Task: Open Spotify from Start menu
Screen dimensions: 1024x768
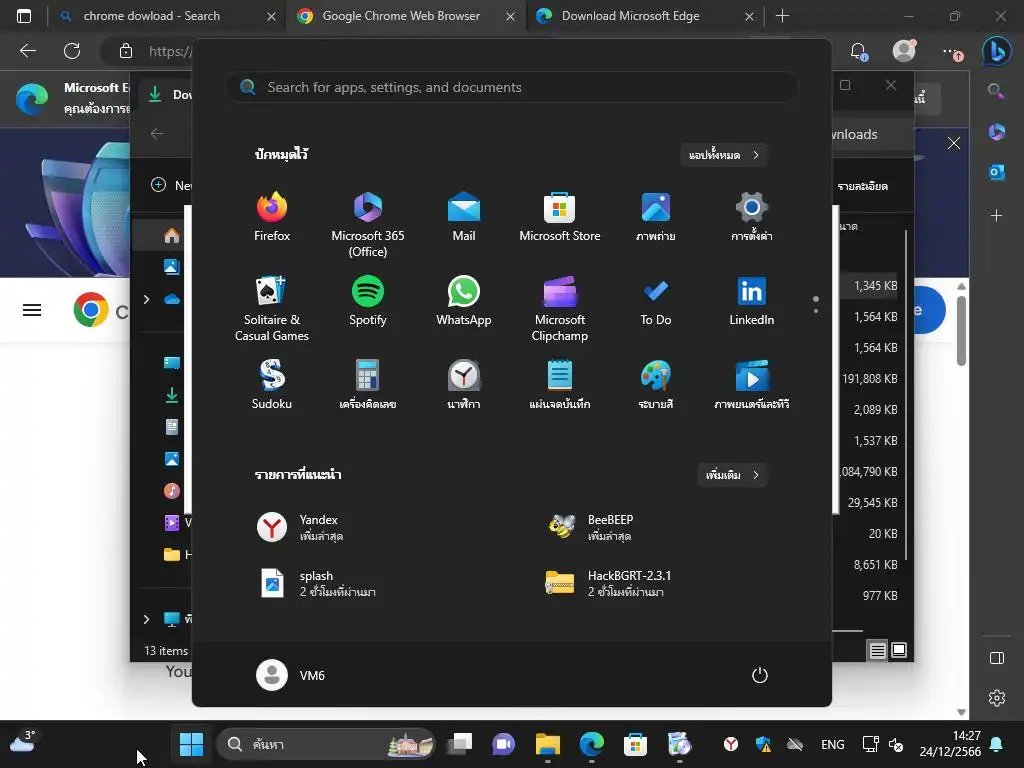Action: 368,301
